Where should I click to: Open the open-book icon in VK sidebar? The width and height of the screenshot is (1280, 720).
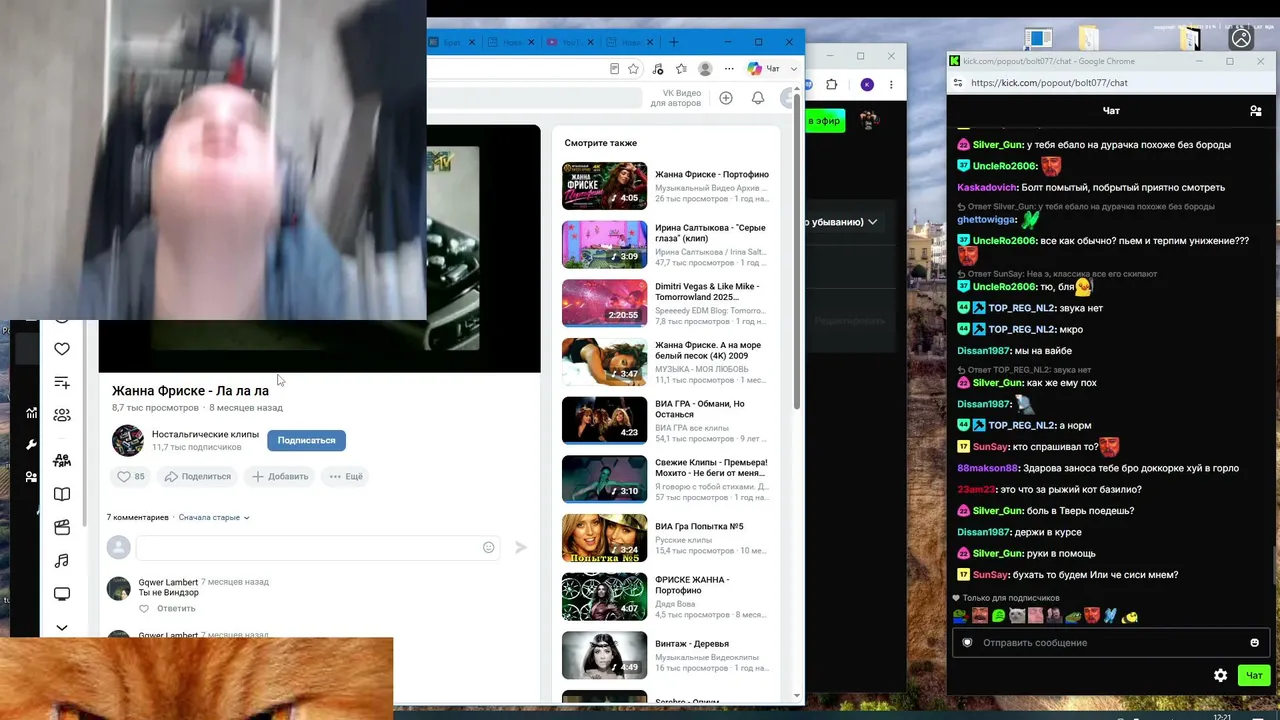click(x=62, y=494)
